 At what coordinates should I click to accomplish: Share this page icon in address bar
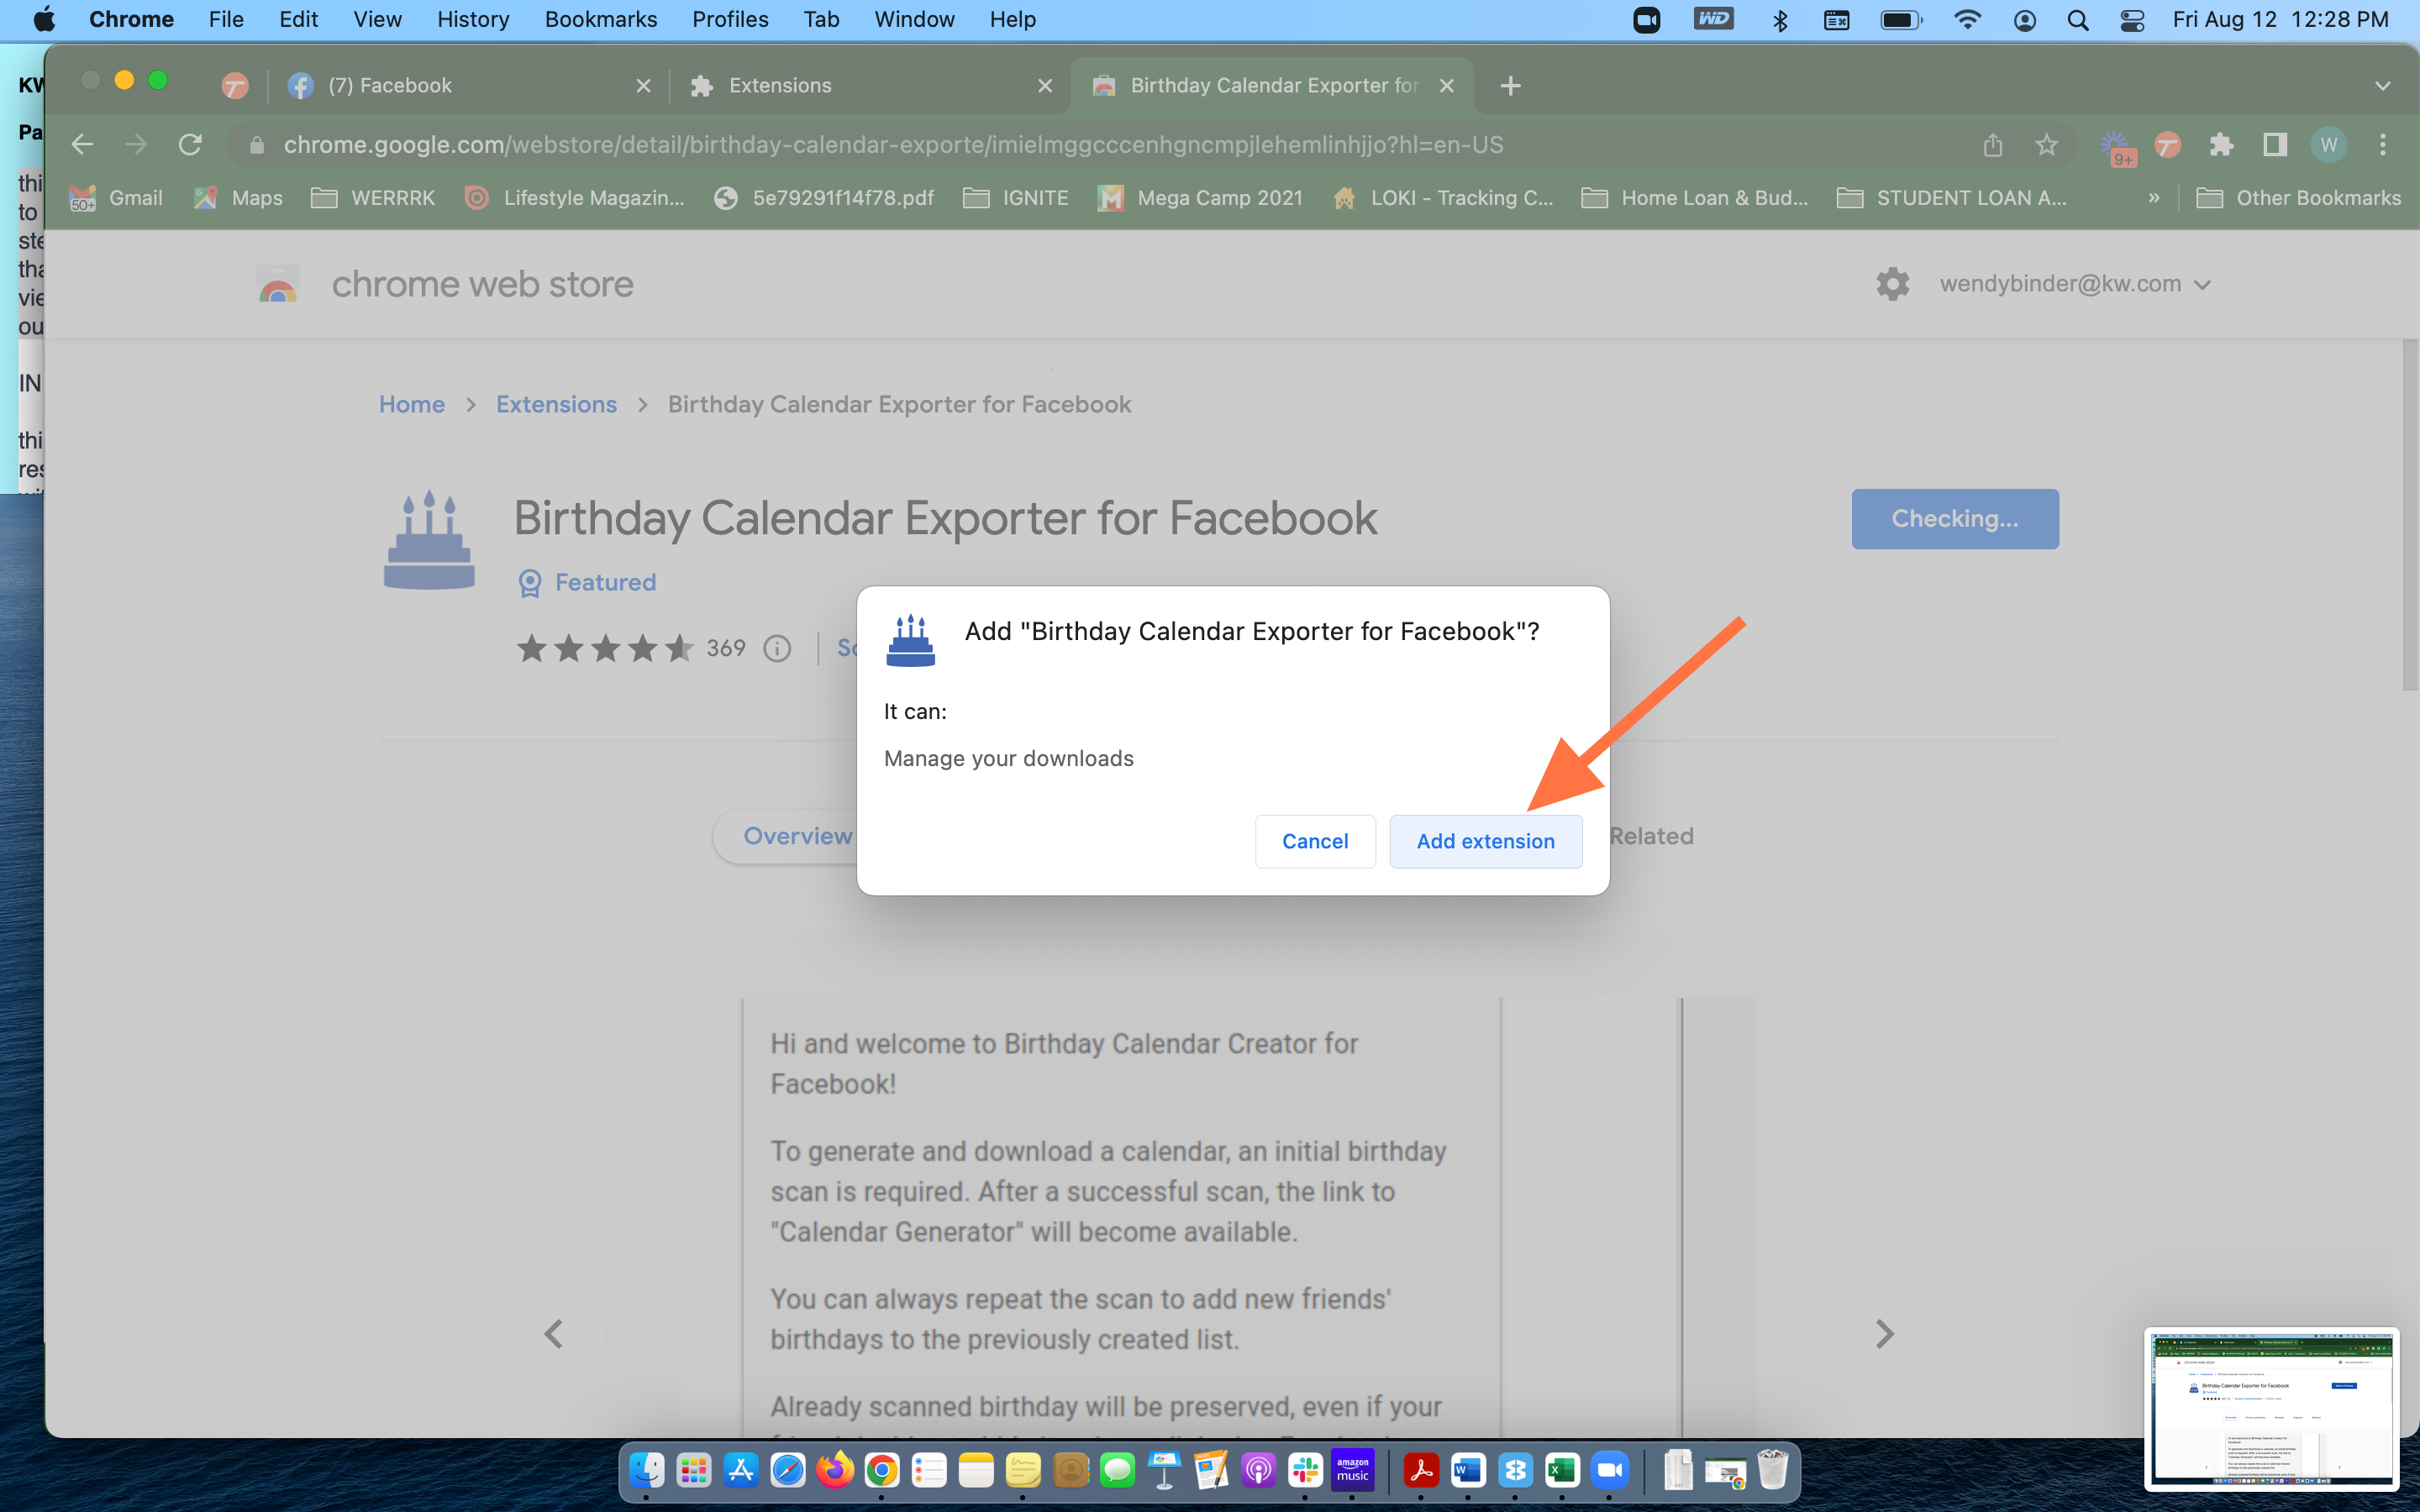1993,145
